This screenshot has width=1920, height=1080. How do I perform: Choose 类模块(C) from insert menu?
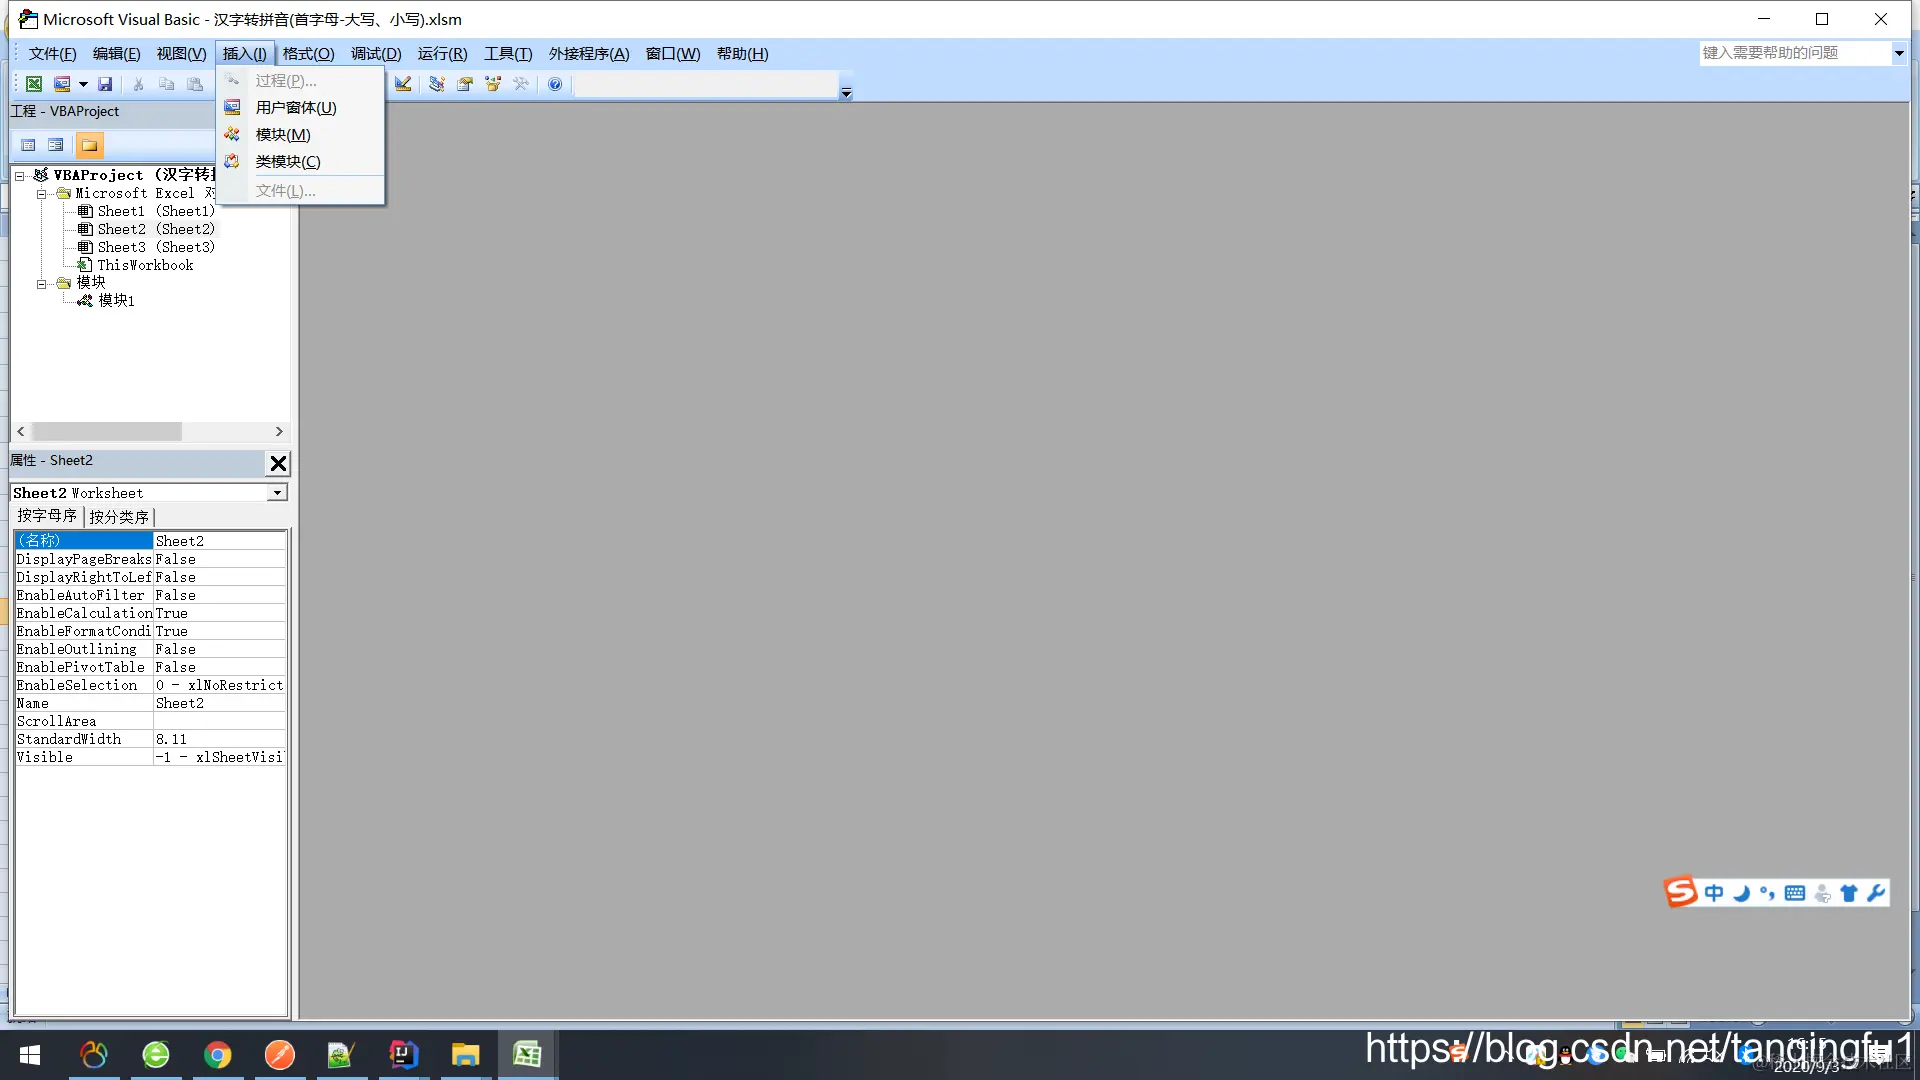pos(301,162)
